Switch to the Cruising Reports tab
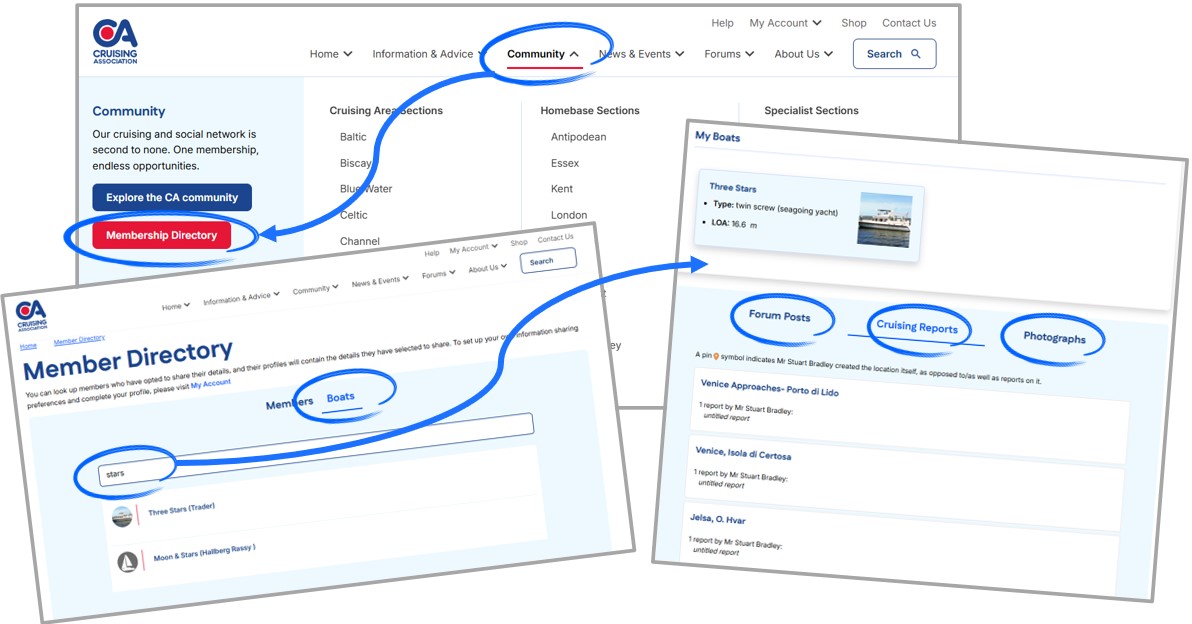The height and width of the screenshot is (624, 1192). [x=917, y=327]
